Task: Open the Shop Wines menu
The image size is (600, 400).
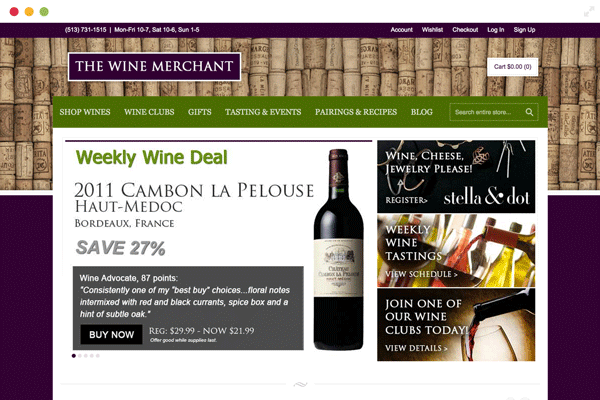Action: 85,112
